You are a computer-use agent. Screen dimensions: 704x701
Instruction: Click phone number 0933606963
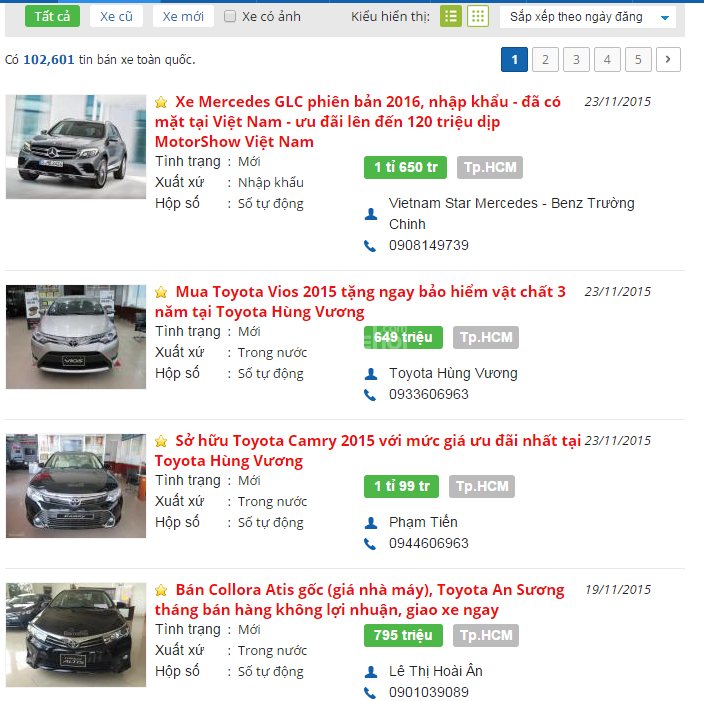(x=429, y=395)
